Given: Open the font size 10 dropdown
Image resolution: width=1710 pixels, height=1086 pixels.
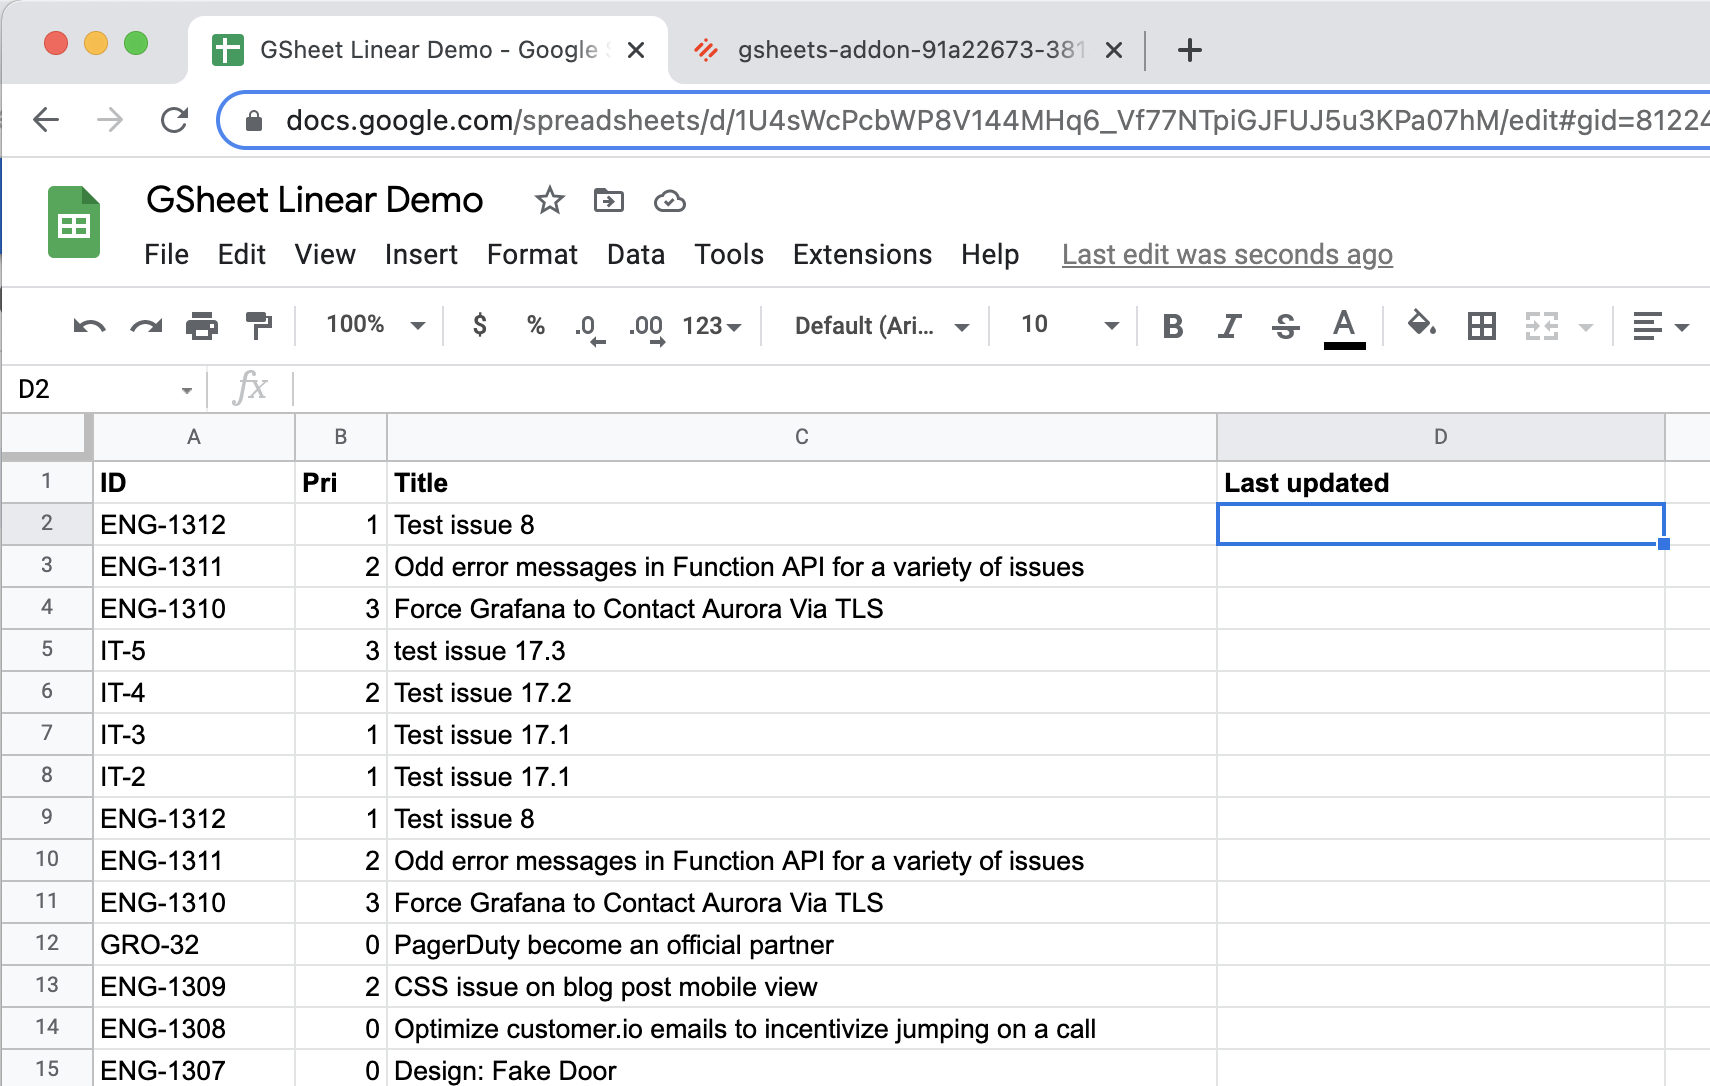Looking at the screenshot, I should pos(1069,325).
